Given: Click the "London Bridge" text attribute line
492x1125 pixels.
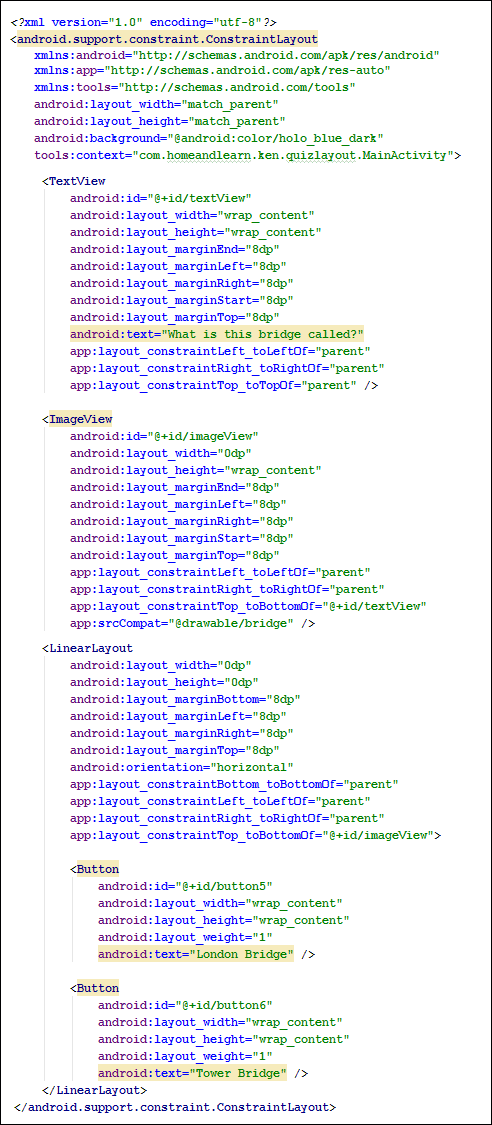Looking at the screenshot, I should coord(207,954).
